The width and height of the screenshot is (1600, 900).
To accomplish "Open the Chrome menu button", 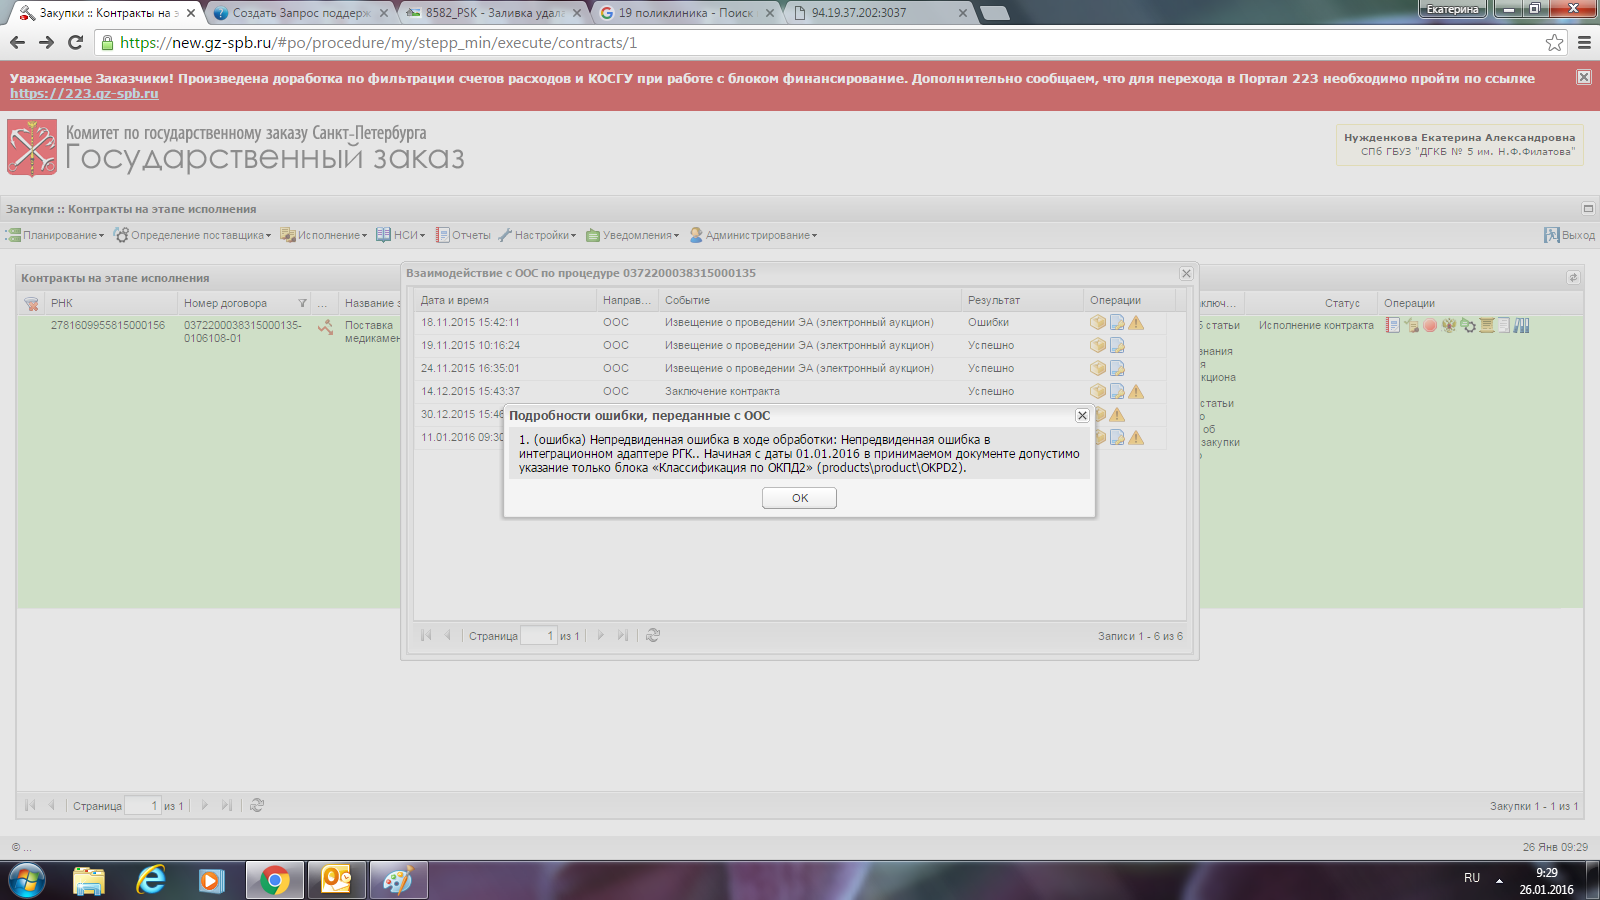I will [1584, 42].
